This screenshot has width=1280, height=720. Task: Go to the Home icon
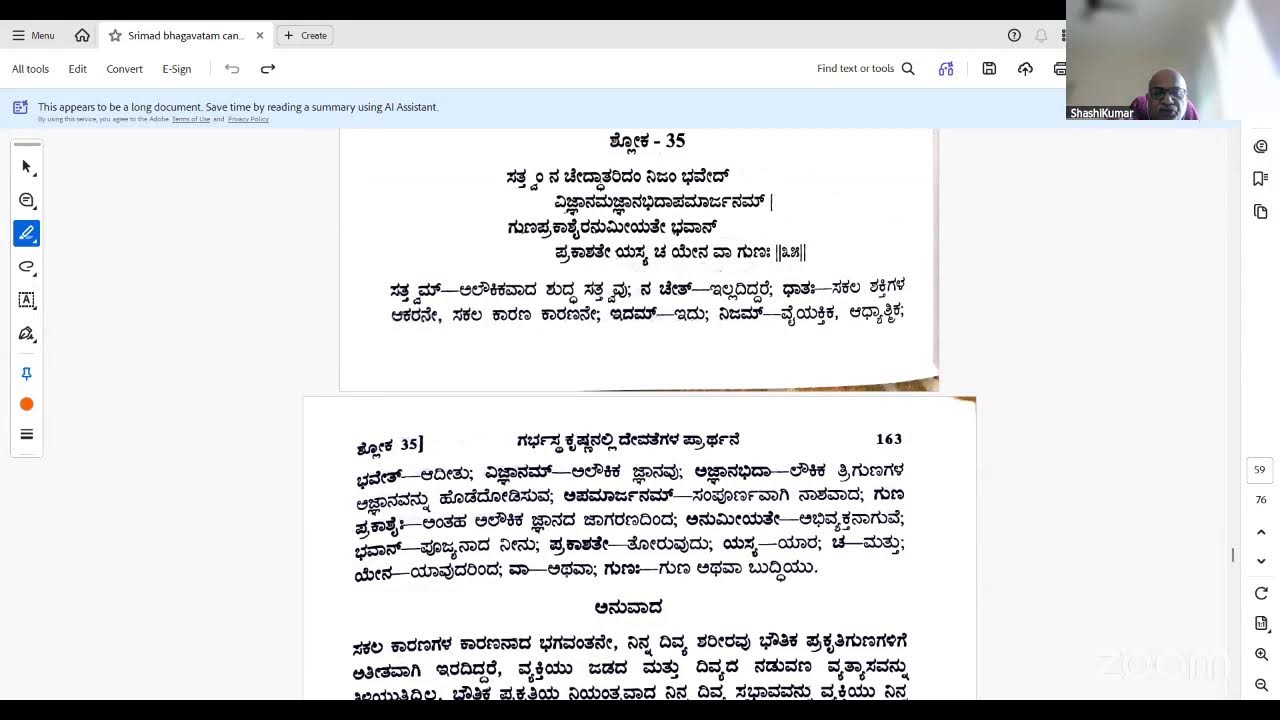point(82,35)
